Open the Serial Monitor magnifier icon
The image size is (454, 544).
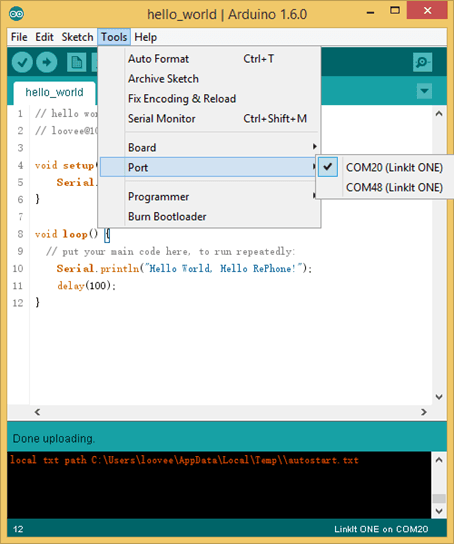422,62
